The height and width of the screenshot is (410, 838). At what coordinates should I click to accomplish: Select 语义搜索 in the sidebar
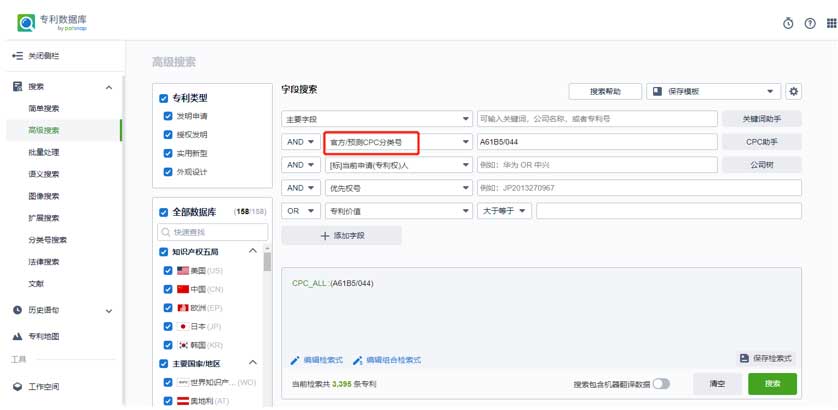tap(44, 174)
